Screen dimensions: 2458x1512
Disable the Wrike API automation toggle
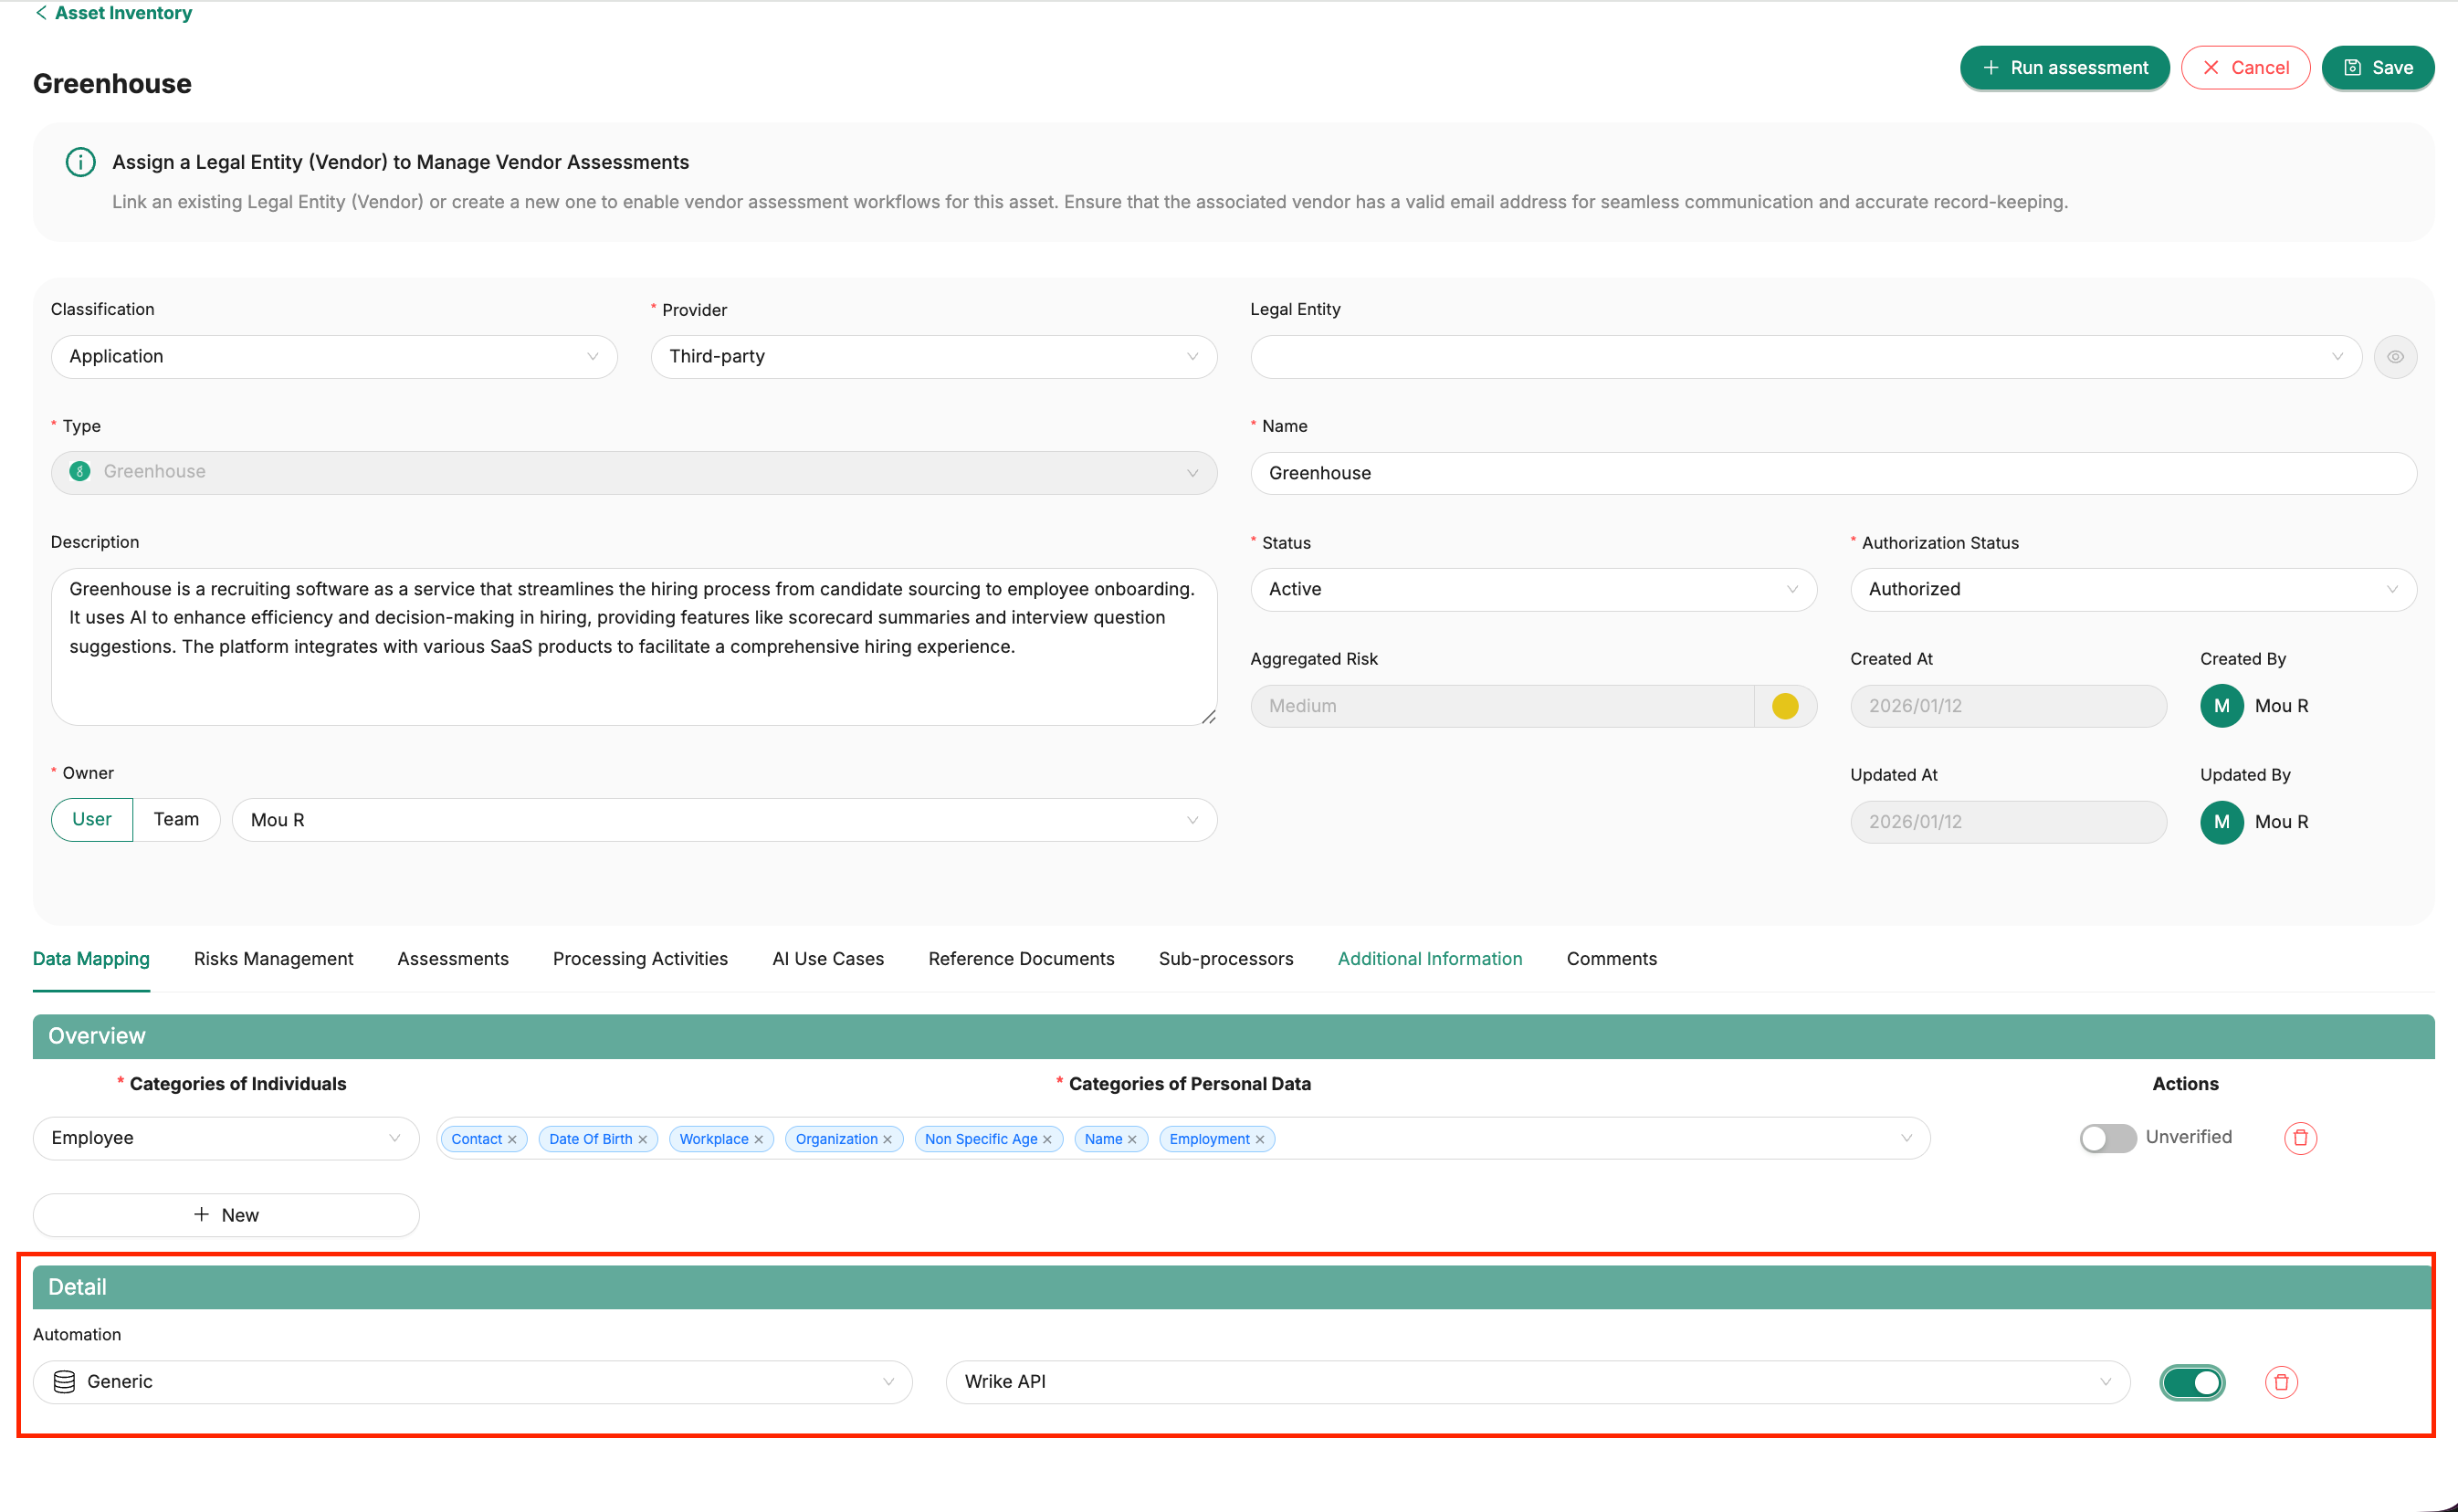pos(2191,1382)
